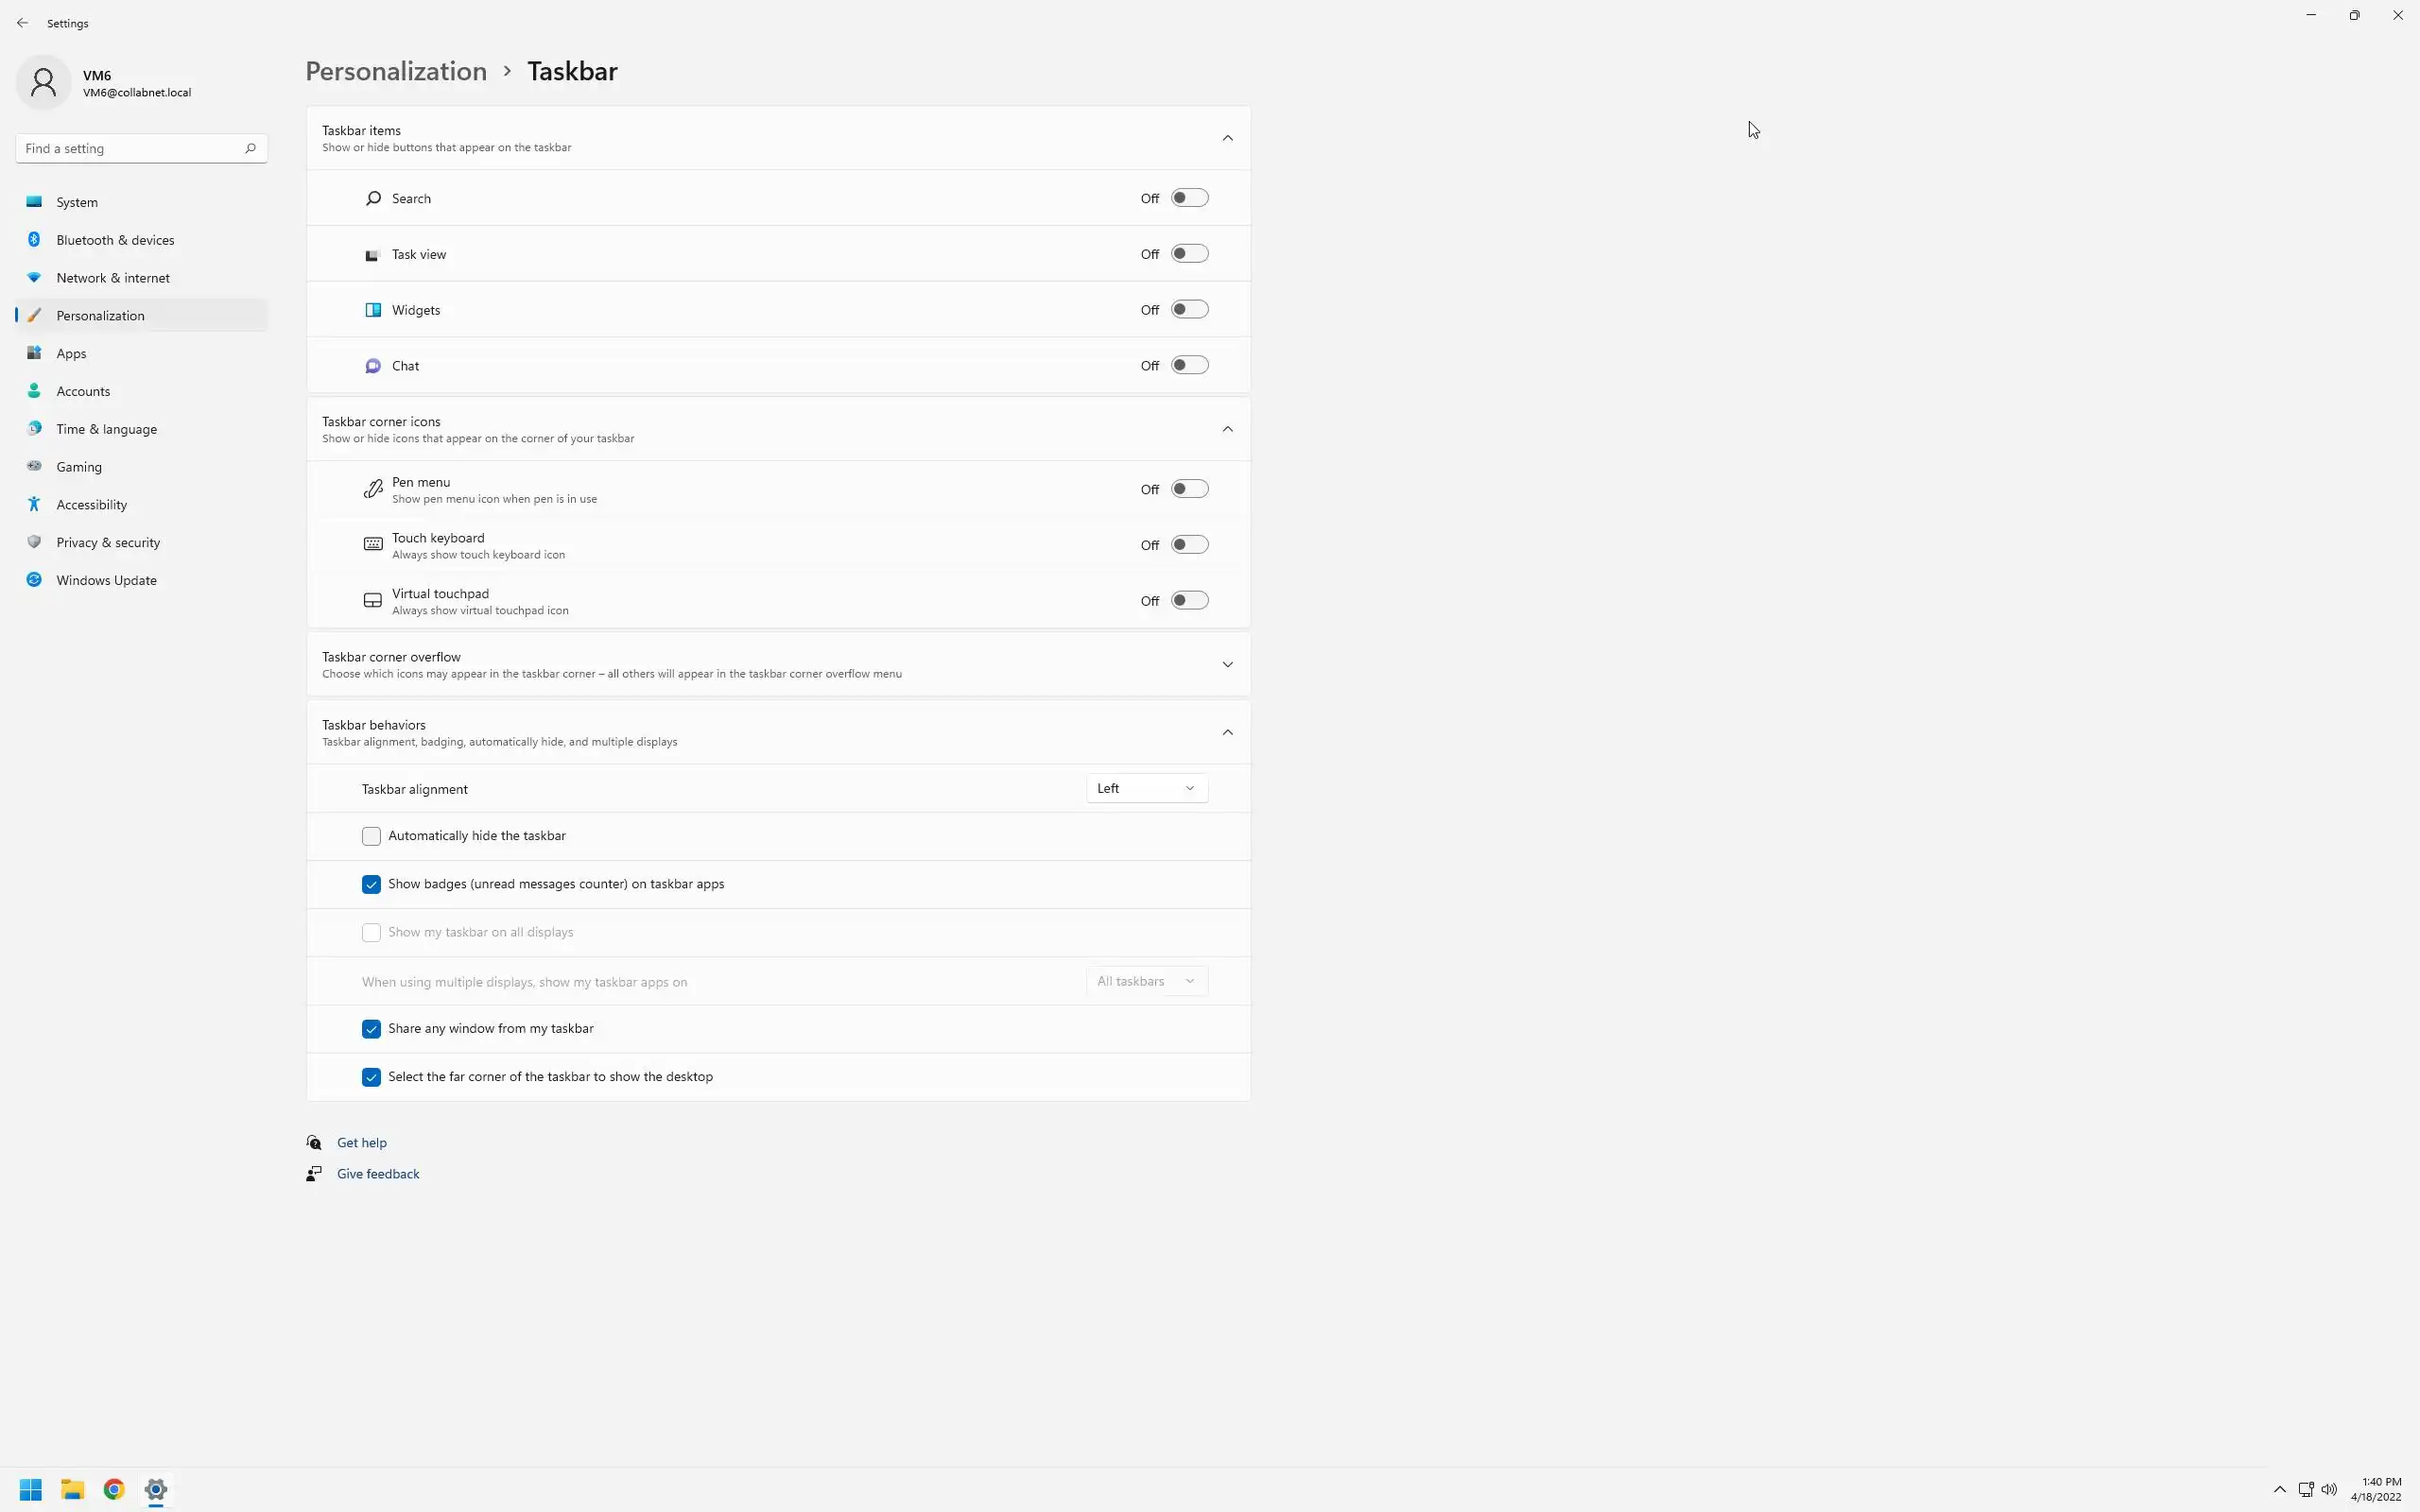The image size is (2420, 1512).
Task: Show hidden icons in the tray overflow
Action: [x=2279, y=1489]
